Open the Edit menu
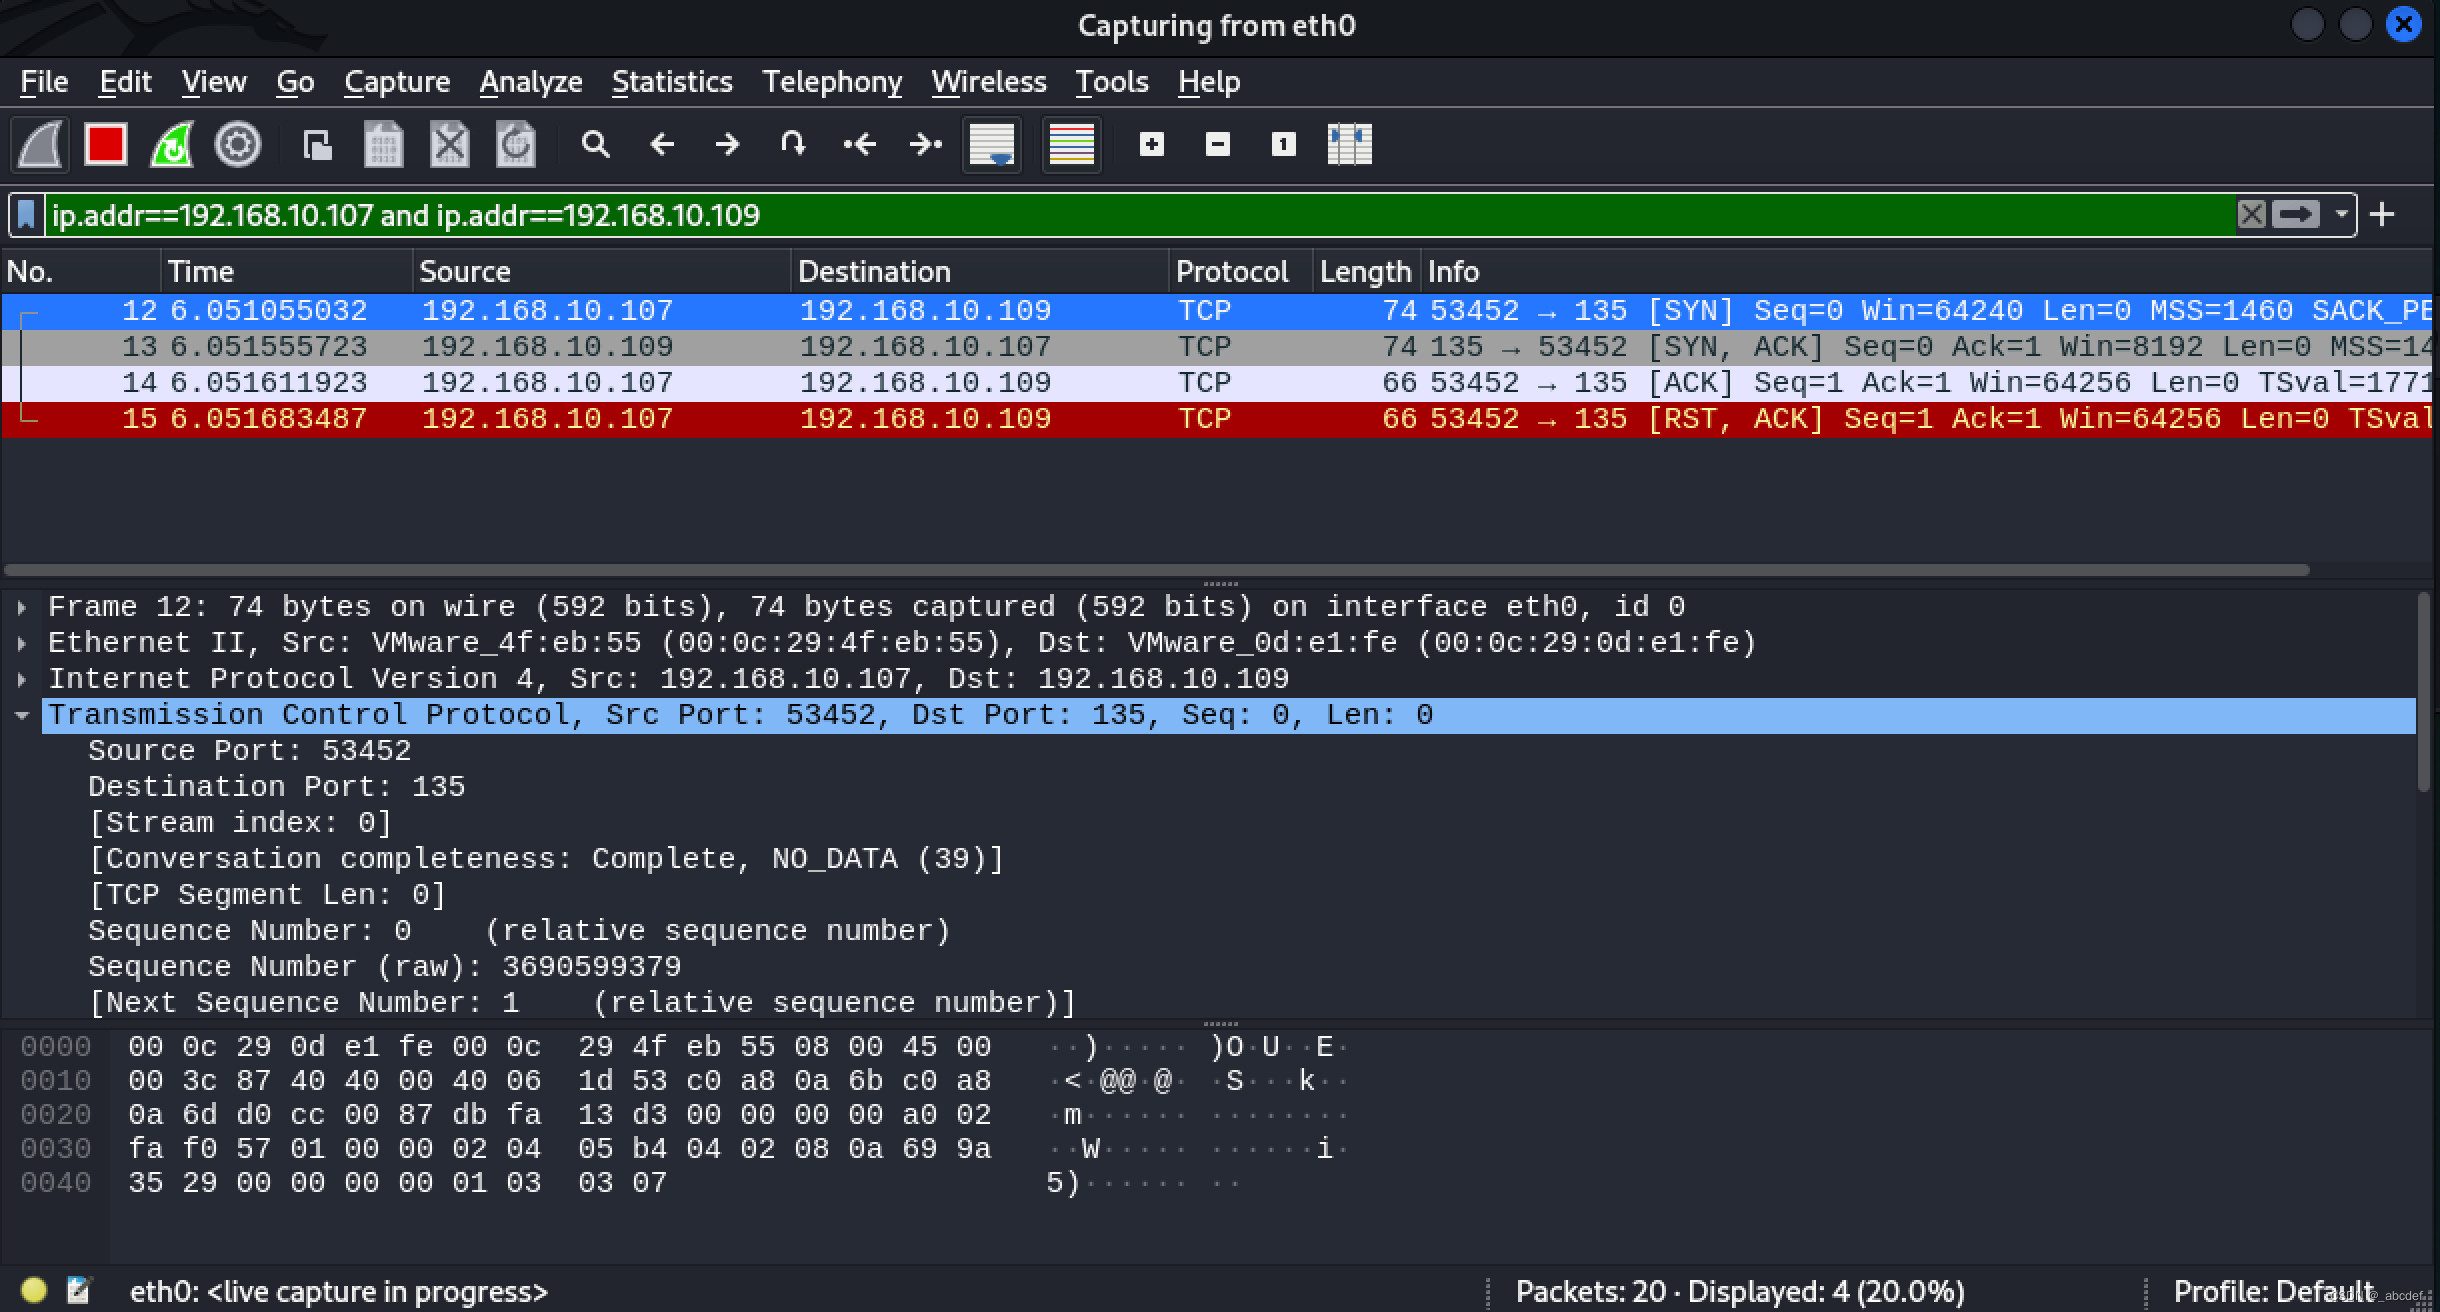This screenshot has height=1312, width=2440. pos(125,82)
